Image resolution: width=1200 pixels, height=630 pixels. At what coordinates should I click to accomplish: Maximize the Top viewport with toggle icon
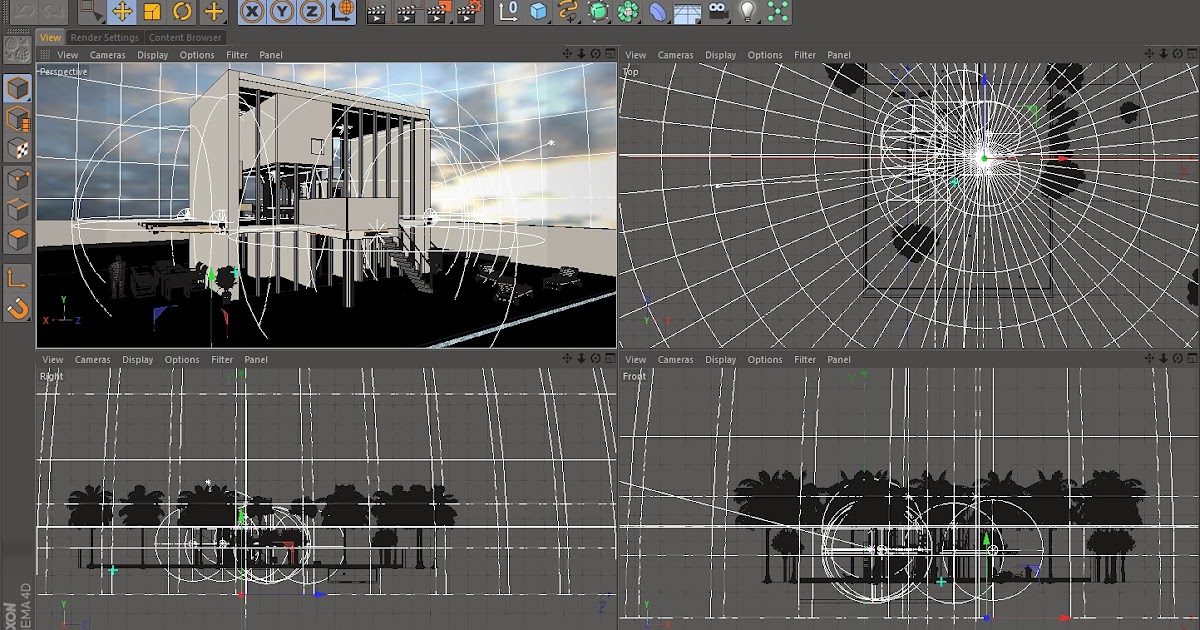(1192, 54)
